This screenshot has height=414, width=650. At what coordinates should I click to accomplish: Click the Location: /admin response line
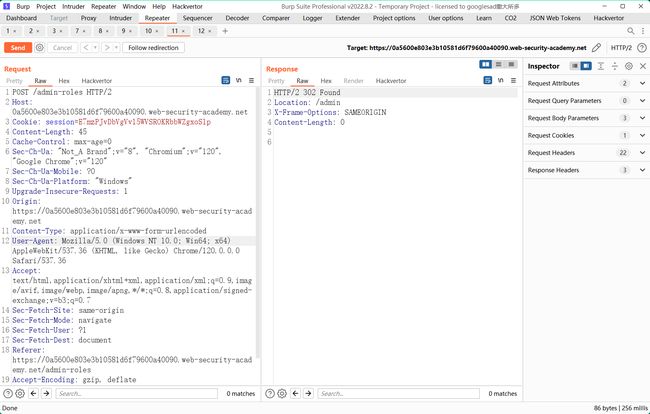coord(307,102)
